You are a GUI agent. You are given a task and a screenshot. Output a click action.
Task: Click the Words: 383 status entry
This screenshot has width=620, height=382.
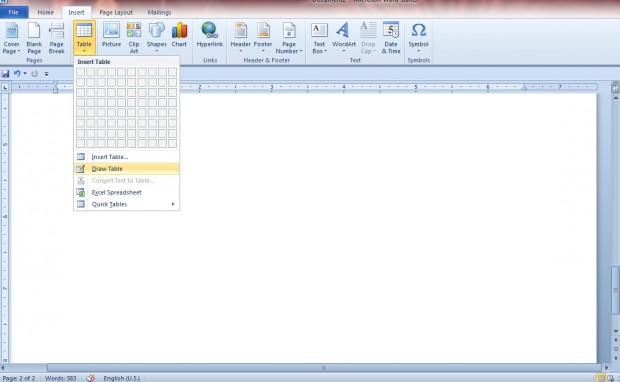coord(60,378)
